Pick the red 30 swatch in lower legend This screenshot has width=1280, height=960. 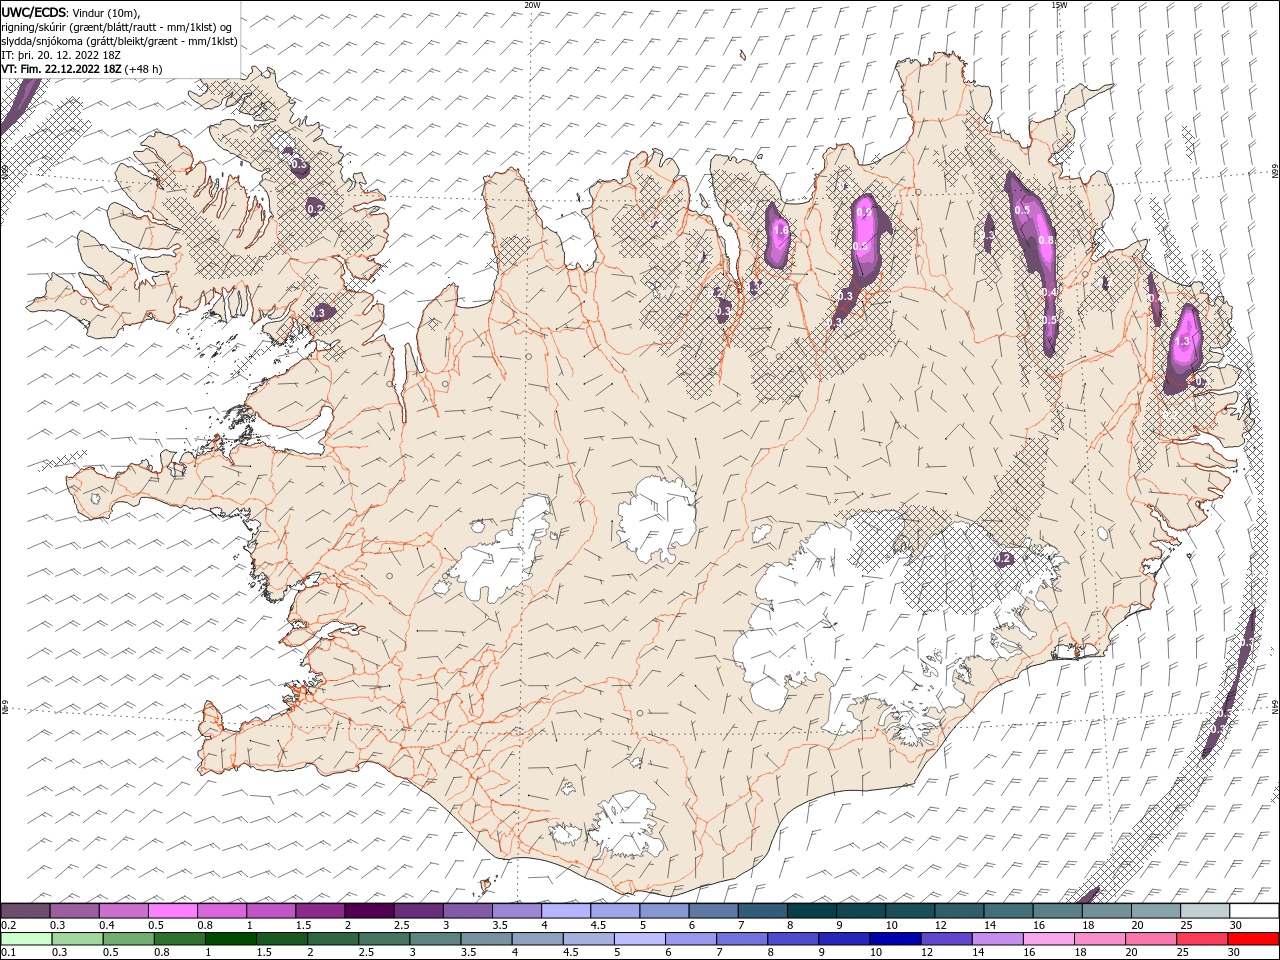click(x=1253, y=938)
